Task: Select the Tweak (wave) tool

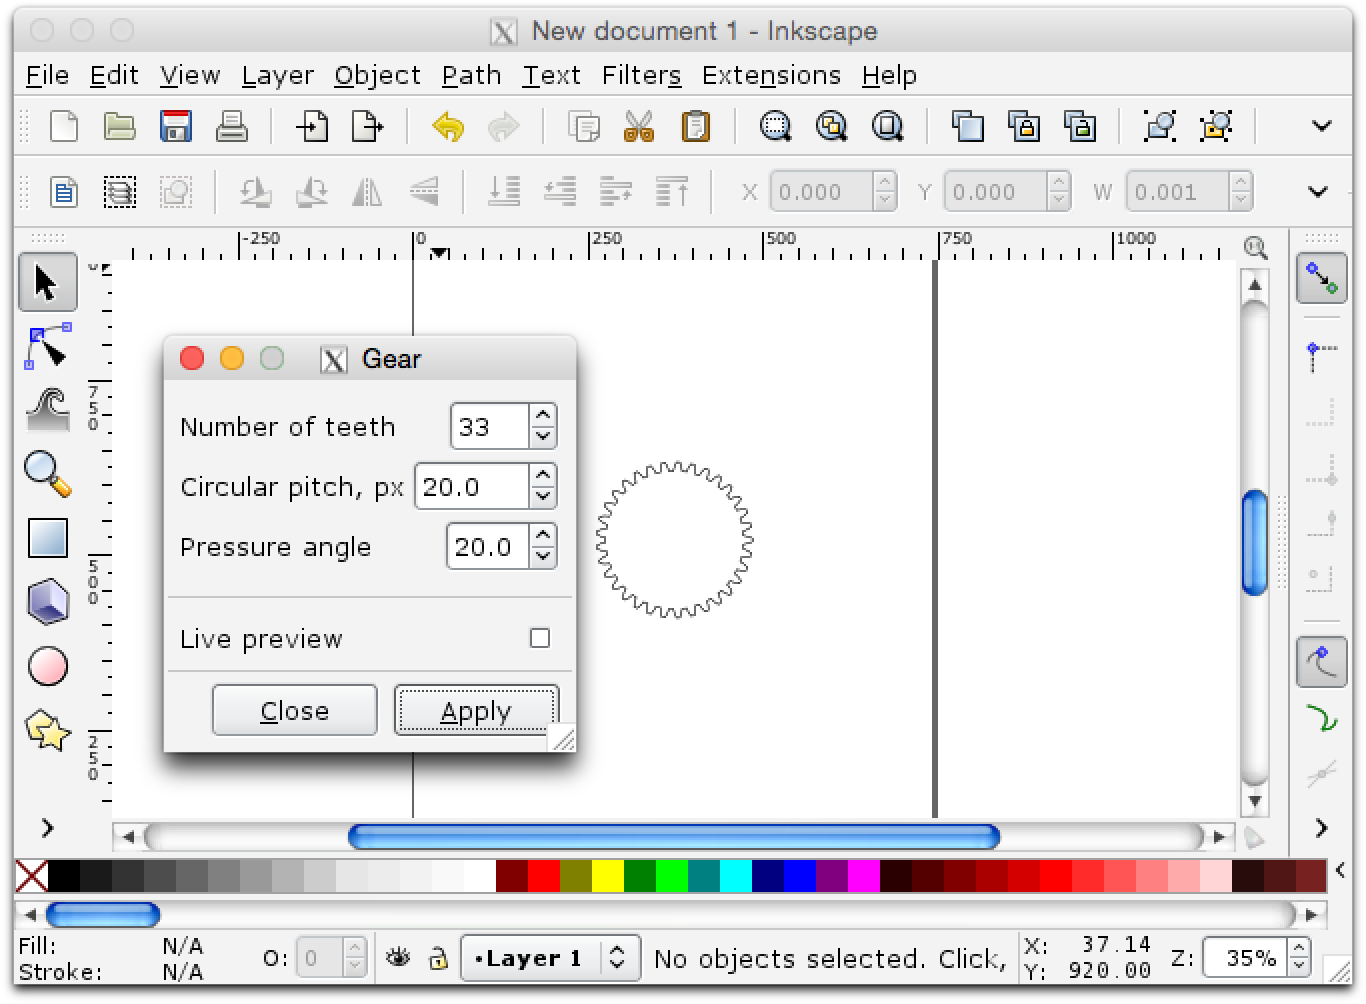Action: (47, 410)
